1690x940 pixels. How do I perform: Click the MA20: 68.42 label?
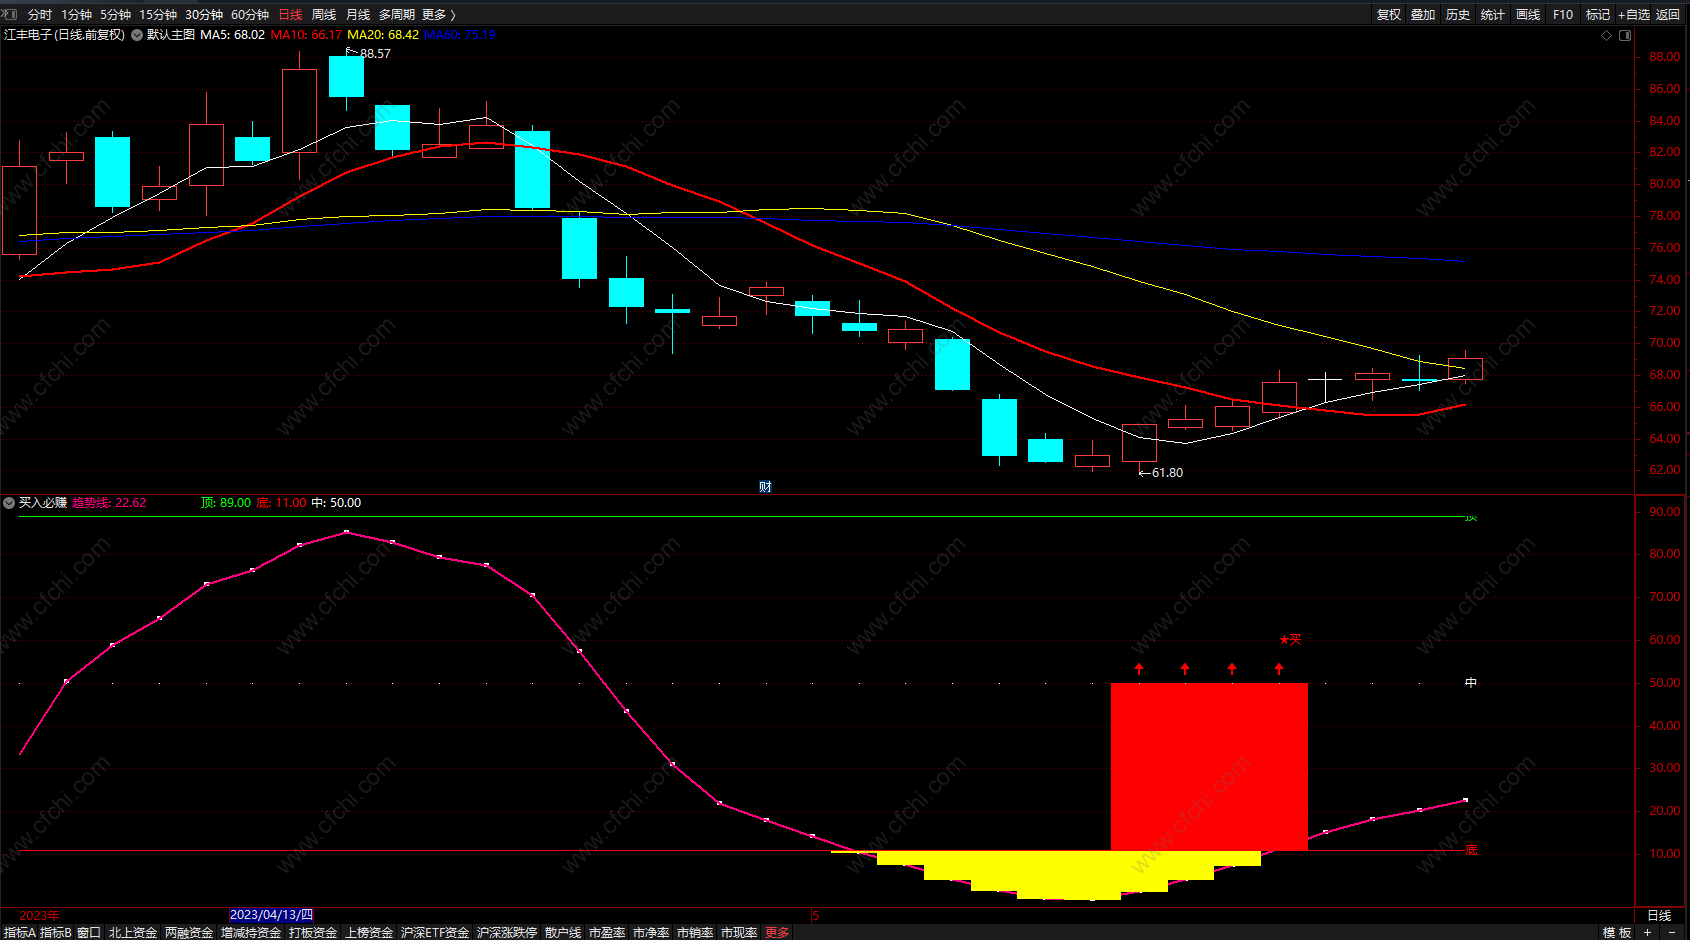383,35
